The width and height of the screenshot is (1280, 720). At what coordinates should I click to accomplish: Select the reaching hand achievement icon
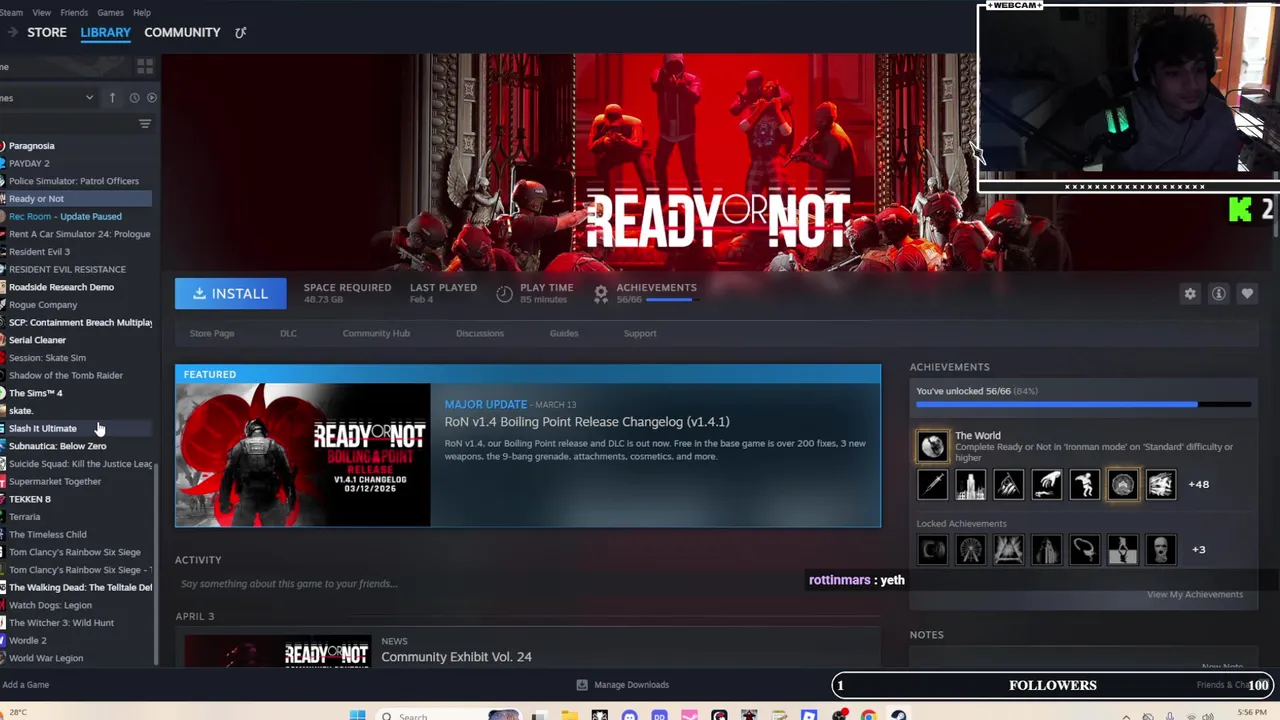(1046, 484)
